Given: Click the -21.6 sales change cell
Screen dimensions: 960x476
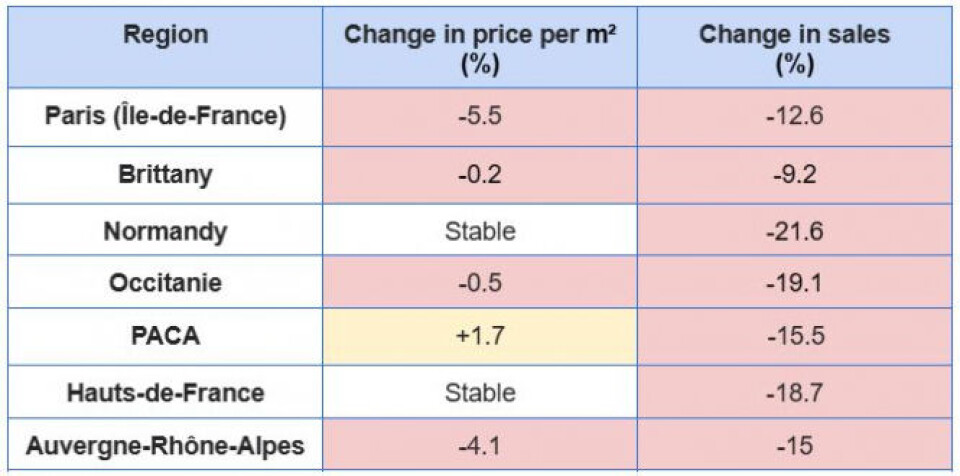Looking at the screenshot, I should tap(794, 232).
